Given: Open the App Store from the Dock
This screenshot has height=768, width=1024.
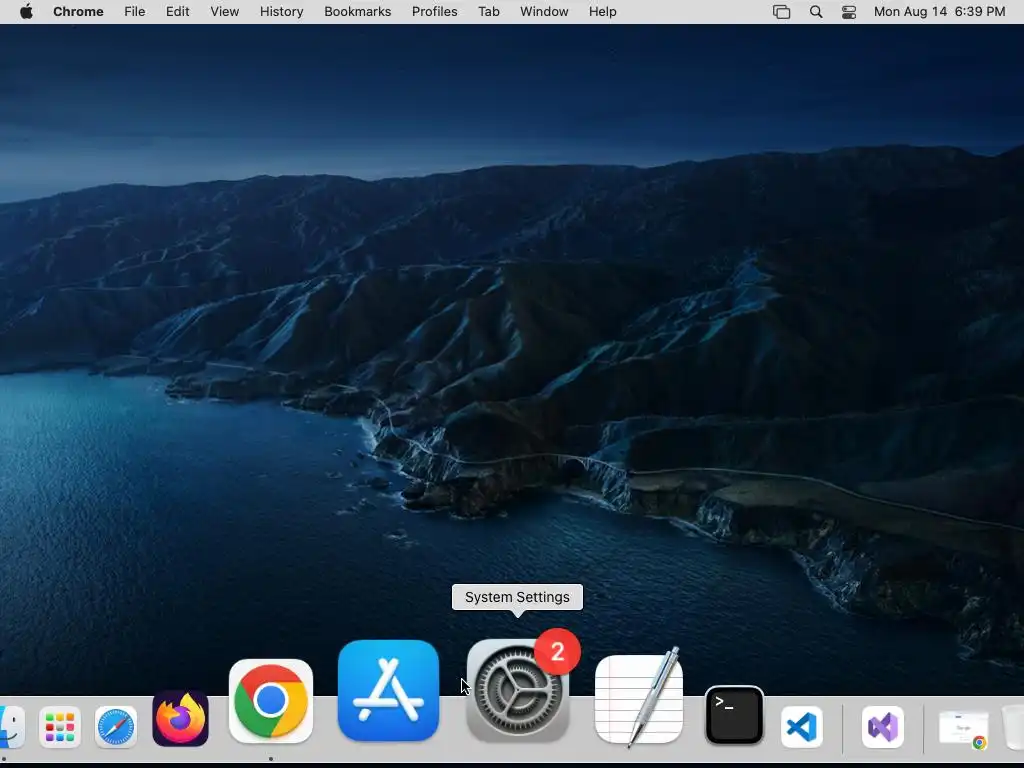Looking at the screenshot, I should [x=389, y=690].
